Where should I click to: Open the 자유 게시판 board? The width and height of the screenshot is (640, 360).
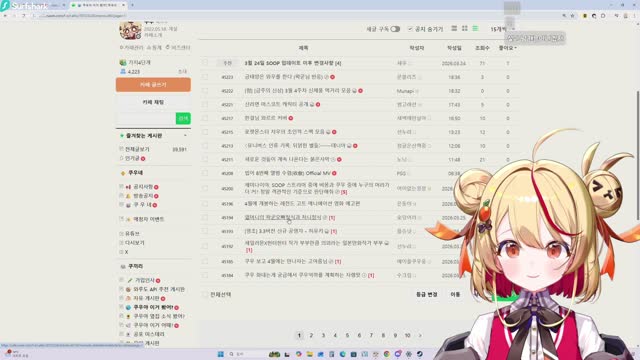coord(147,298)
